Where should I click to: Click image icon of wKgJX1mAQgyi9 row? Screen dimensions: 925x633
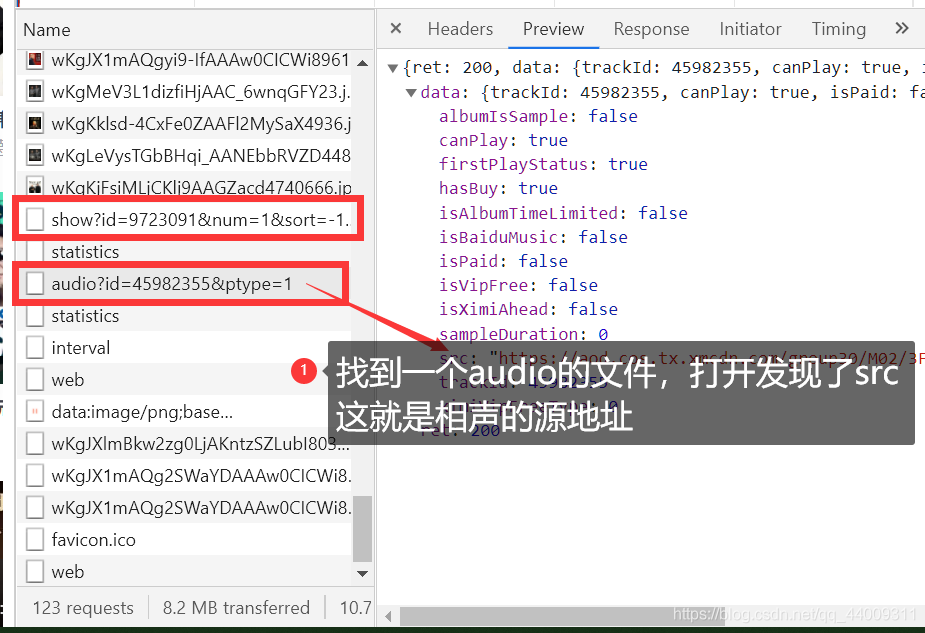pyautogui.click(x=35, y=60)
